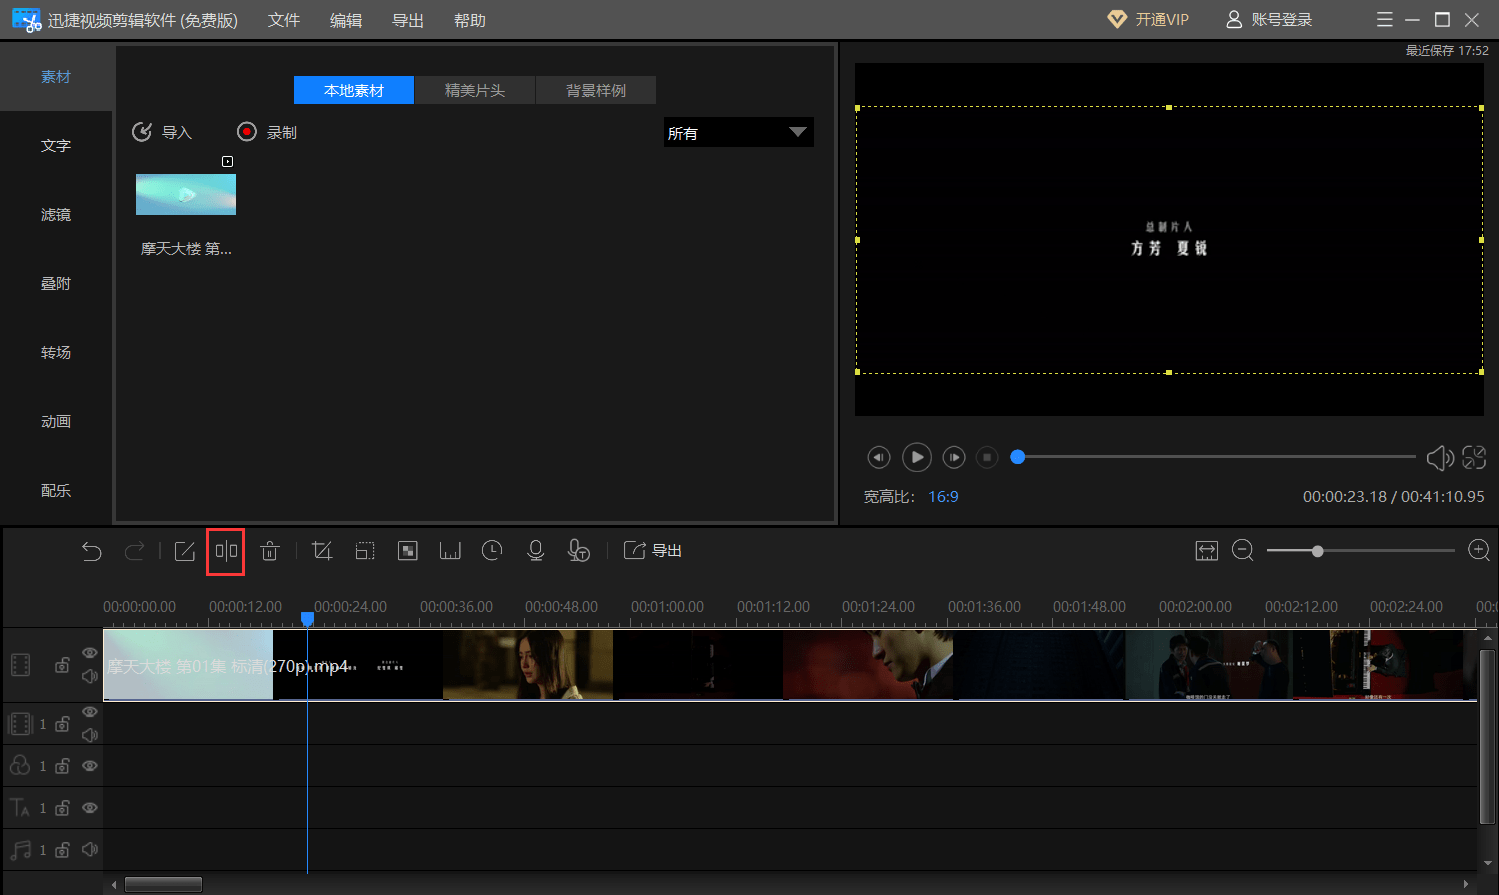
Task: Delete the selected clip with trash icon
Action: point(270,551)
